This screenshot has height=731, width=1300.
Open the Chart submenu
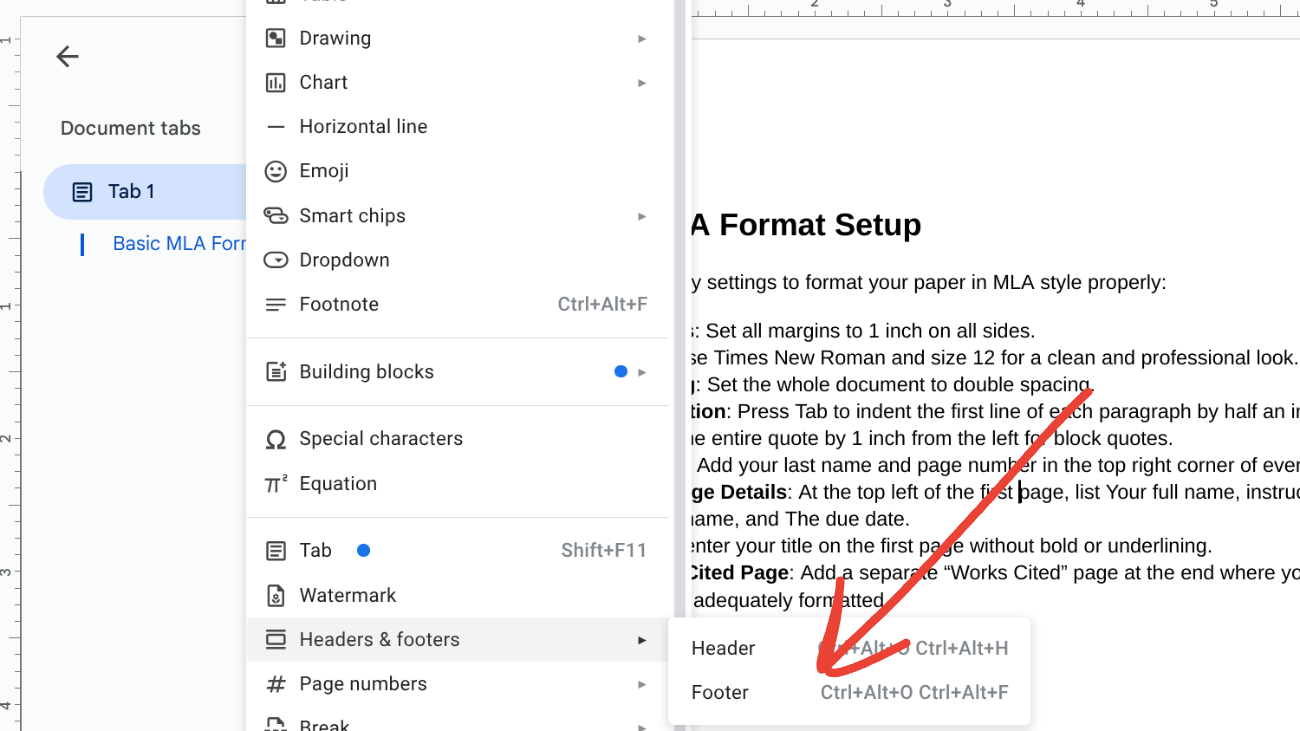[x=642, y=82]
